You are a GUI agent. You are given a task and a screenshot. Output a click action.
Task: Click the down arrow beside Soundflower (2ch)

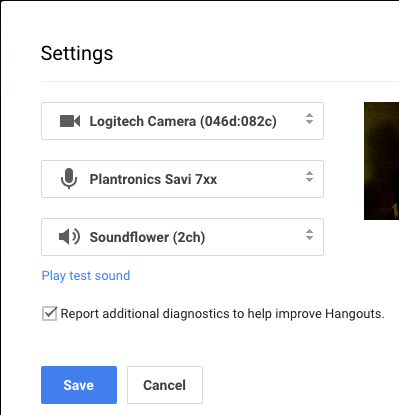pos(309,238)
